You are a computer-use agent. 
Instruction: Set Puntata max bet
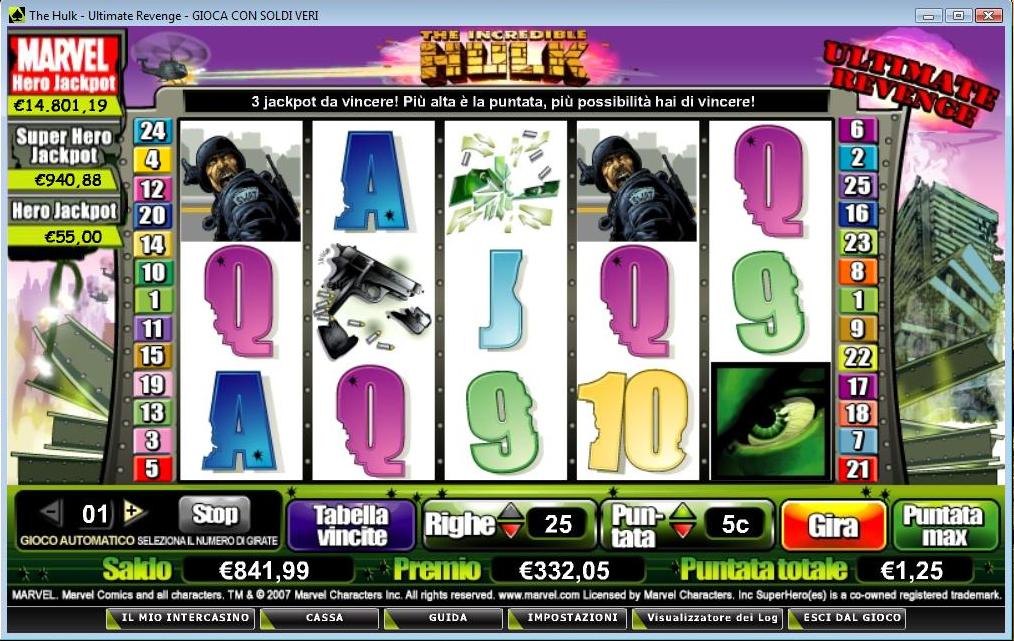(x=945, y=525)
